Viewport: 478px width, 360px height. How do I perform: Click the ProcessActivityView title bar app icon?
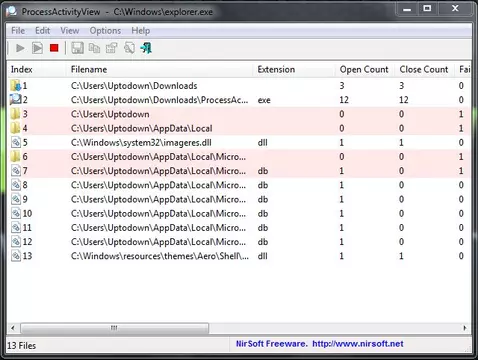click(12, 11)
